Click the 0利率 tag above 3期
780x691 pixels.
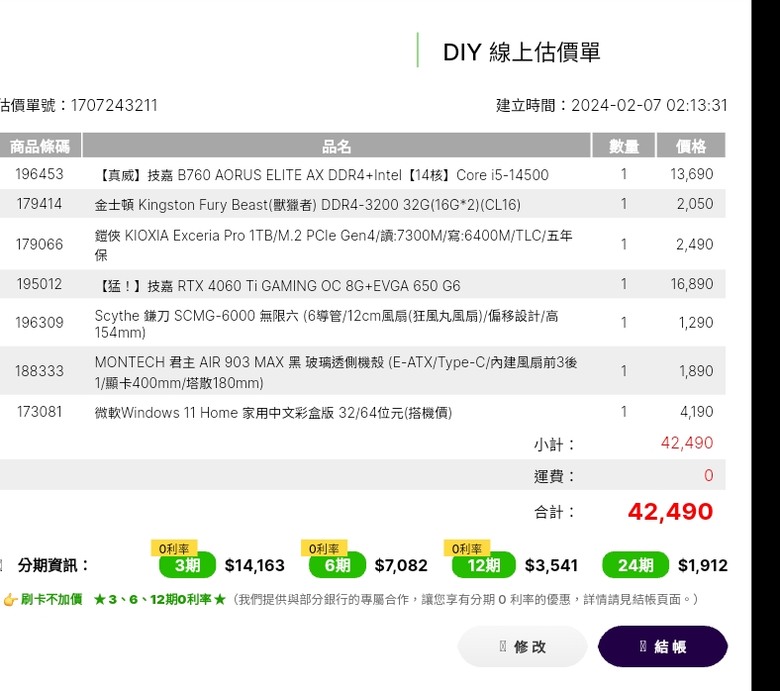pyautogui.click(x=174, y=548)
